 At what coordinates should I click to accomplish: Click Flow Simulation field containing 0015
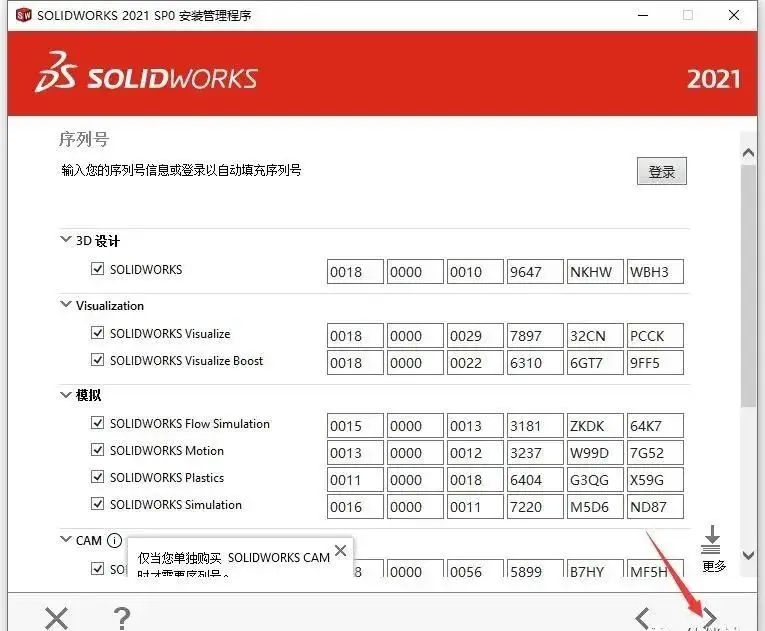[x=355, y=426]
